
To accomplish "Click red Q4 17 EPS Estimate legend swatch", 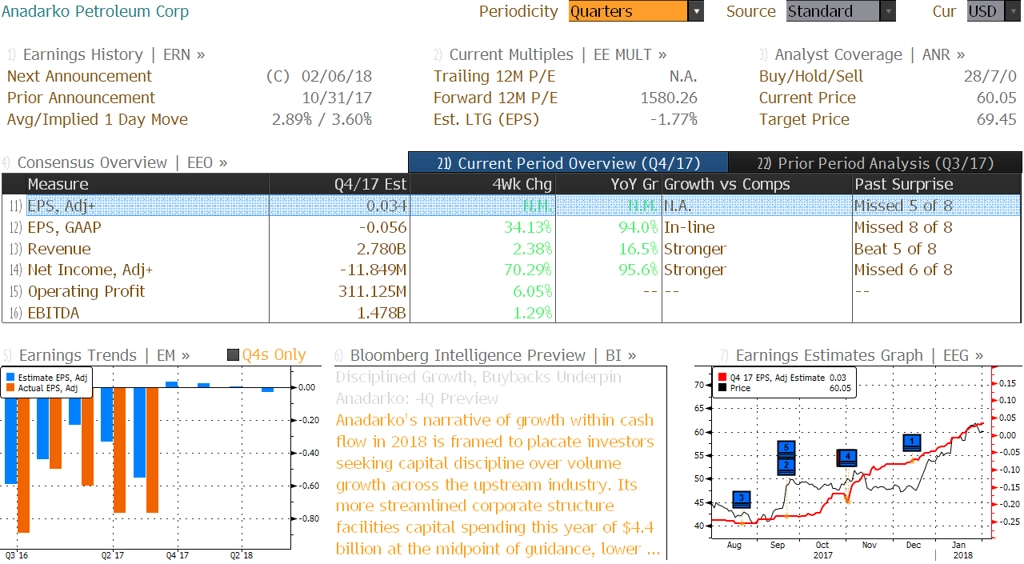I will [x=722, y=377].
